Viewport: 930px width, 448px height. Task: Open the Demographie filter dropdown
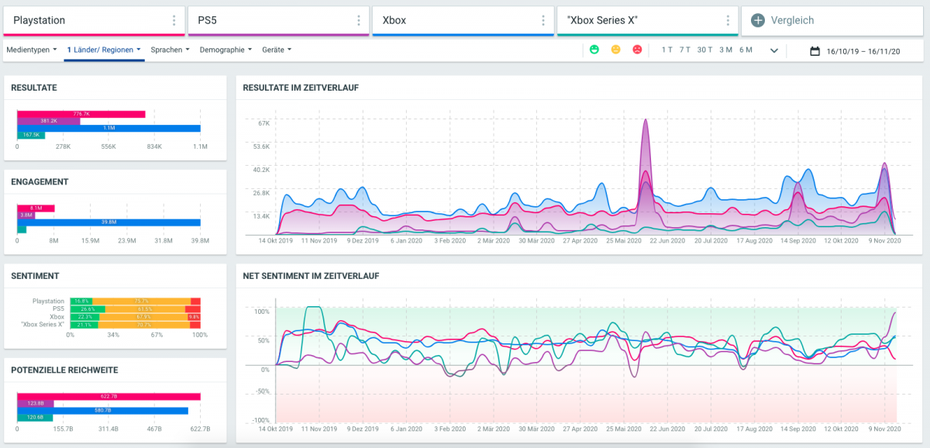coord(225,50)
